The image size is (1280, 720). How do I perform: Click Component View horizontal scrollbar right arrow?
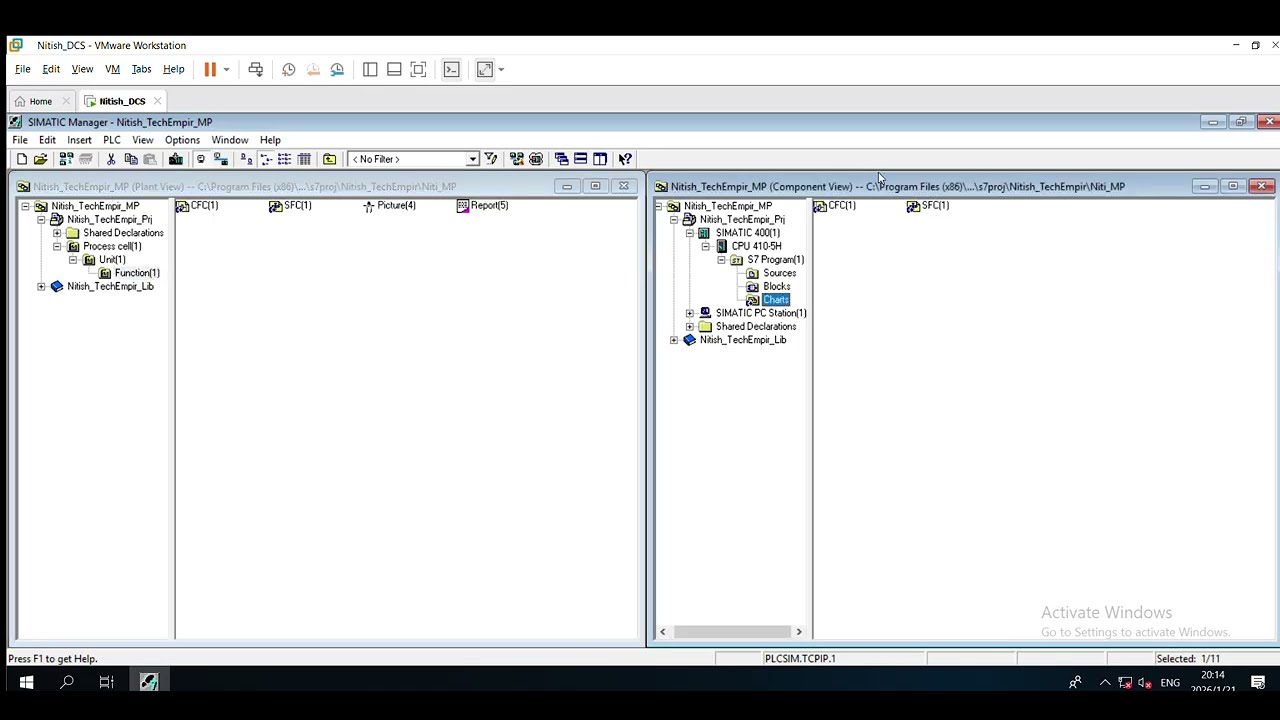798,632
